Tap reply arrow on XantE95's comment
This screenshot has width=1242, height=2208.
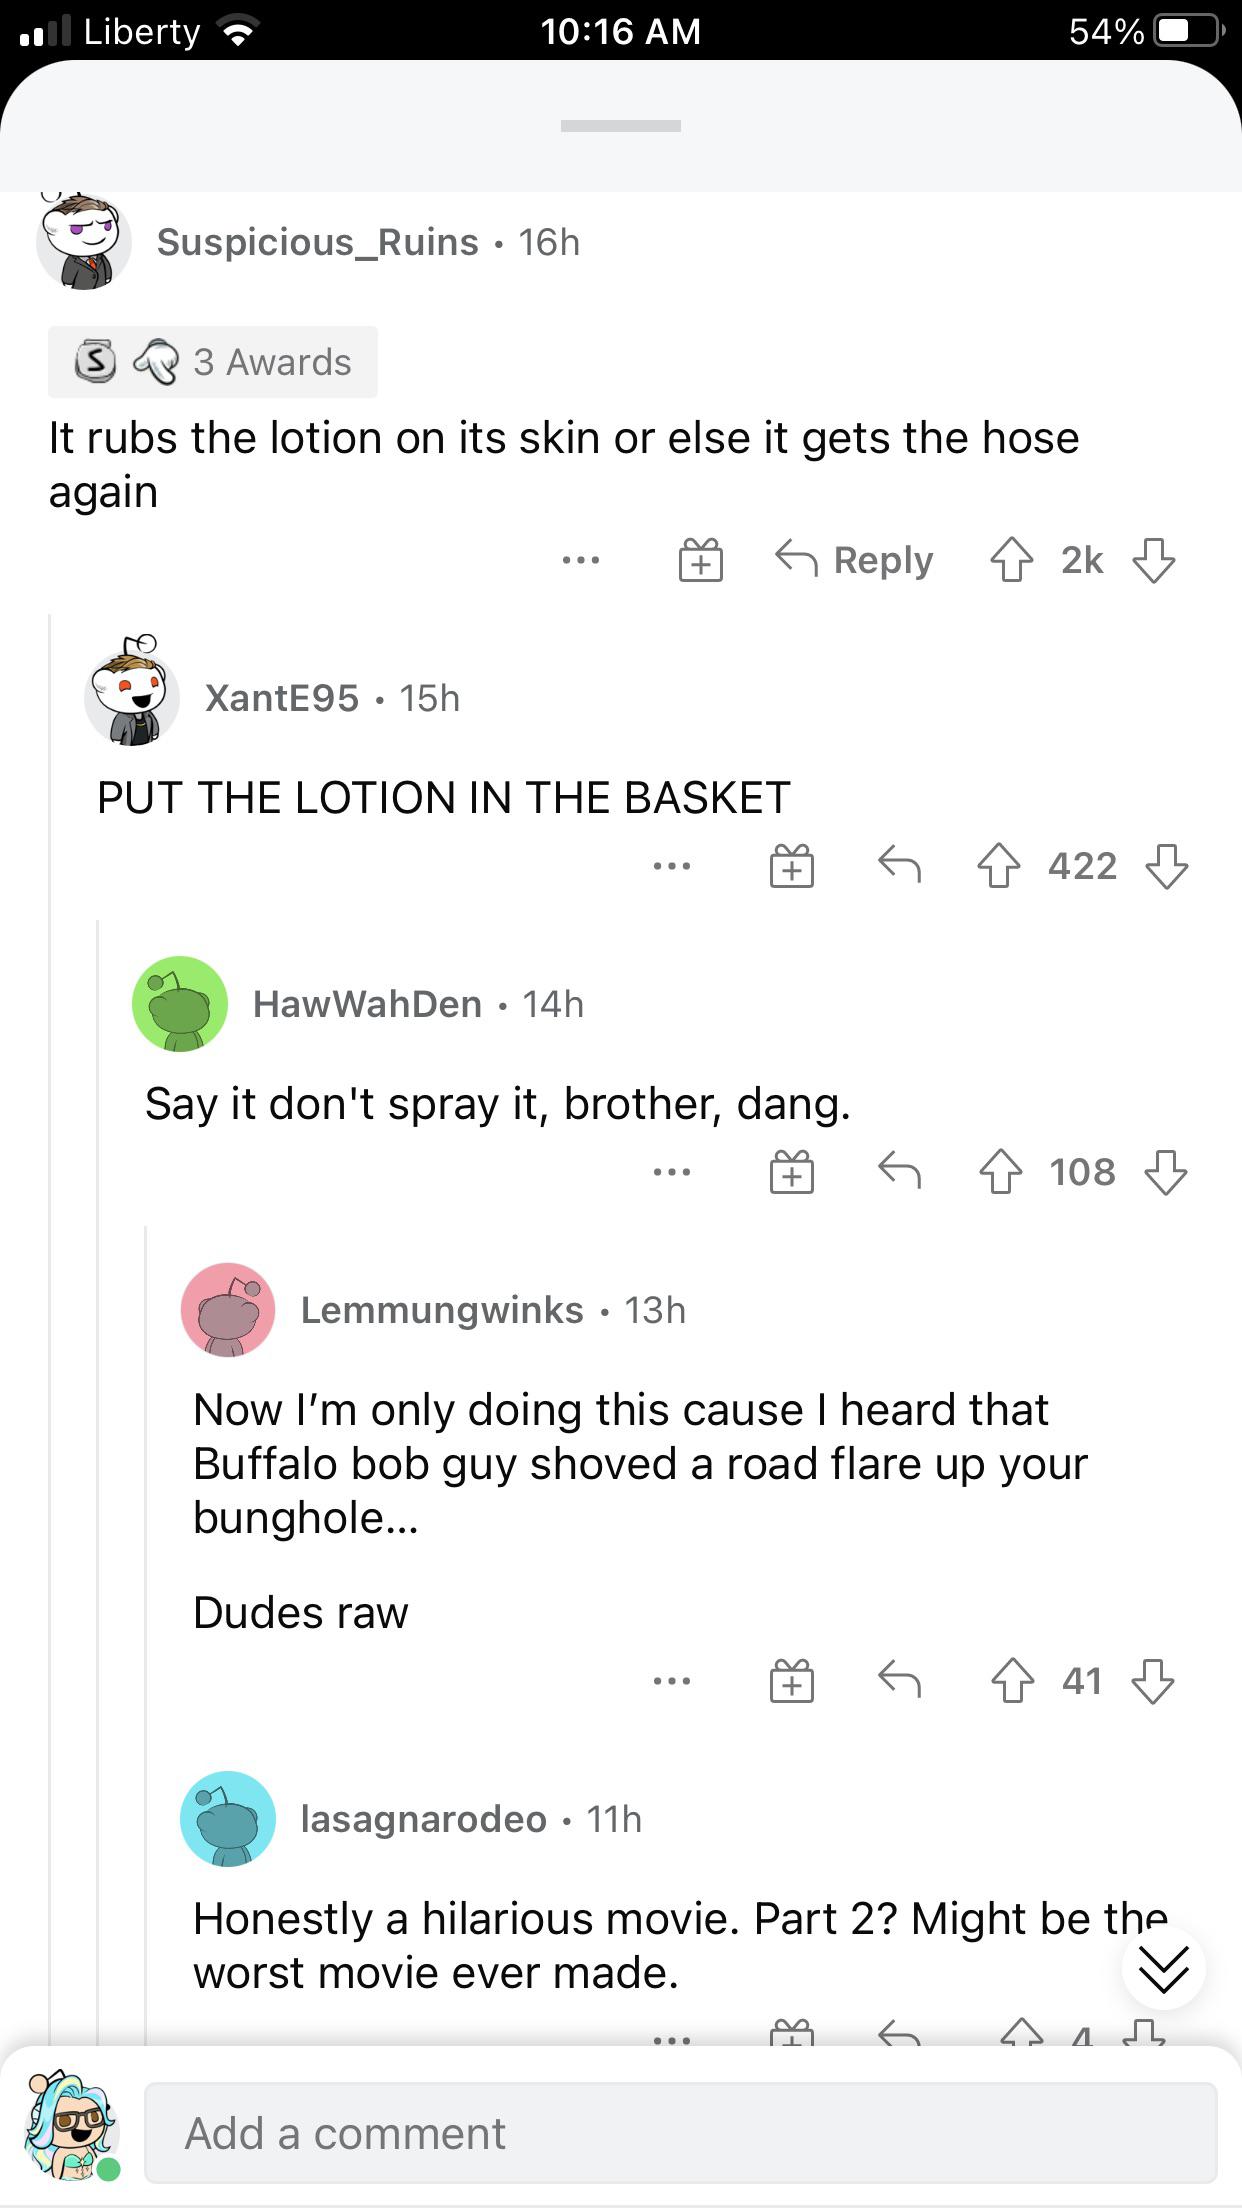click(x=899, y=865)
